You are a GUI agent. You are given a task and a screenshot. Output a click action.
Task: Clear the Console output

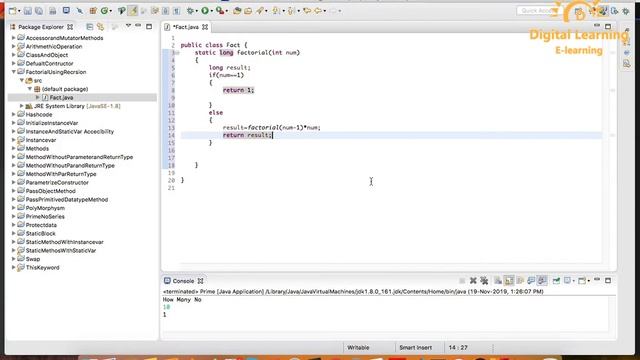[498, 281]
